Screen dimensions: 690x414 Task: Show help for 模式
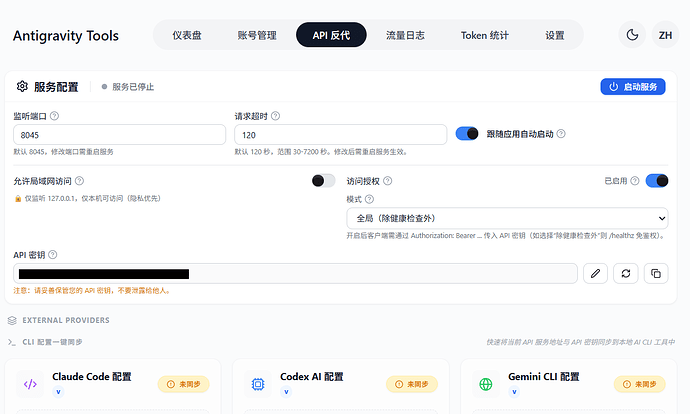(370, 199)
